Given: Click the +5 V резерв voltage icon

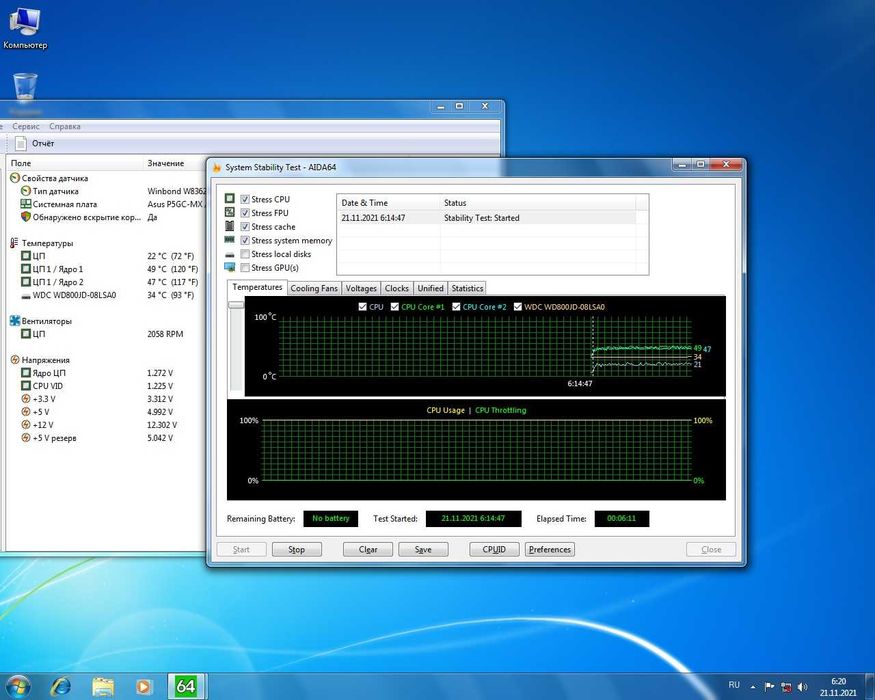Looking at the screenshot, I should coord(26,438).
